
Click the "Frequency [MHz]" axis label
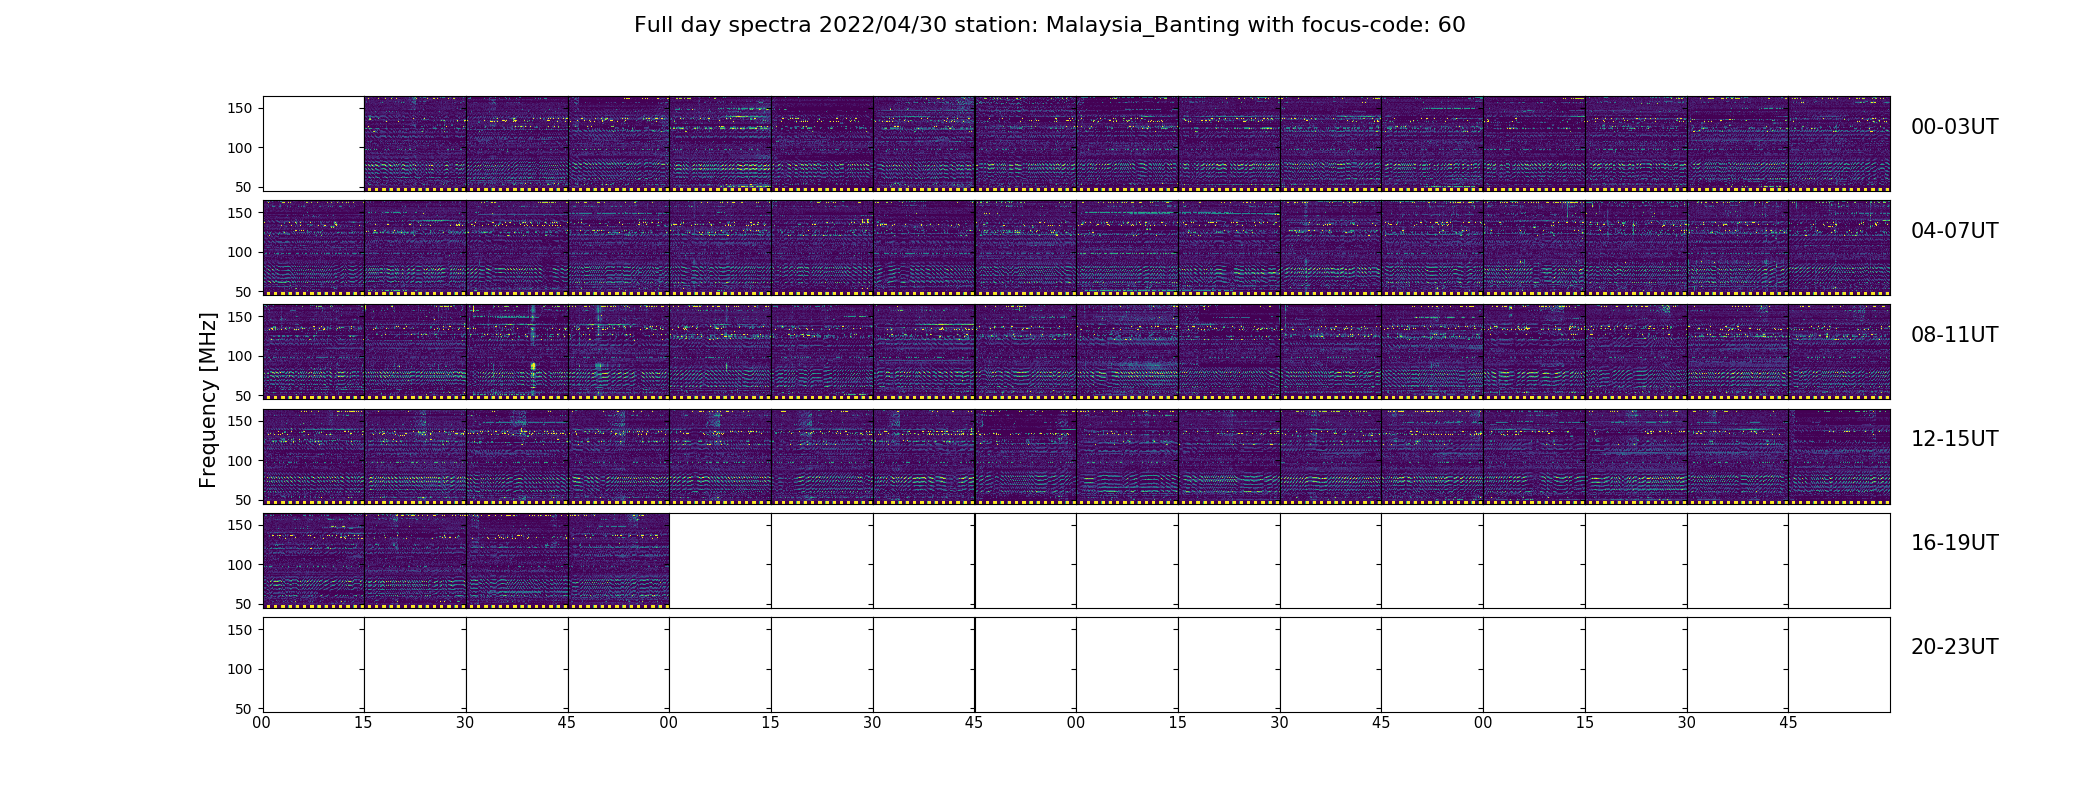208,400
